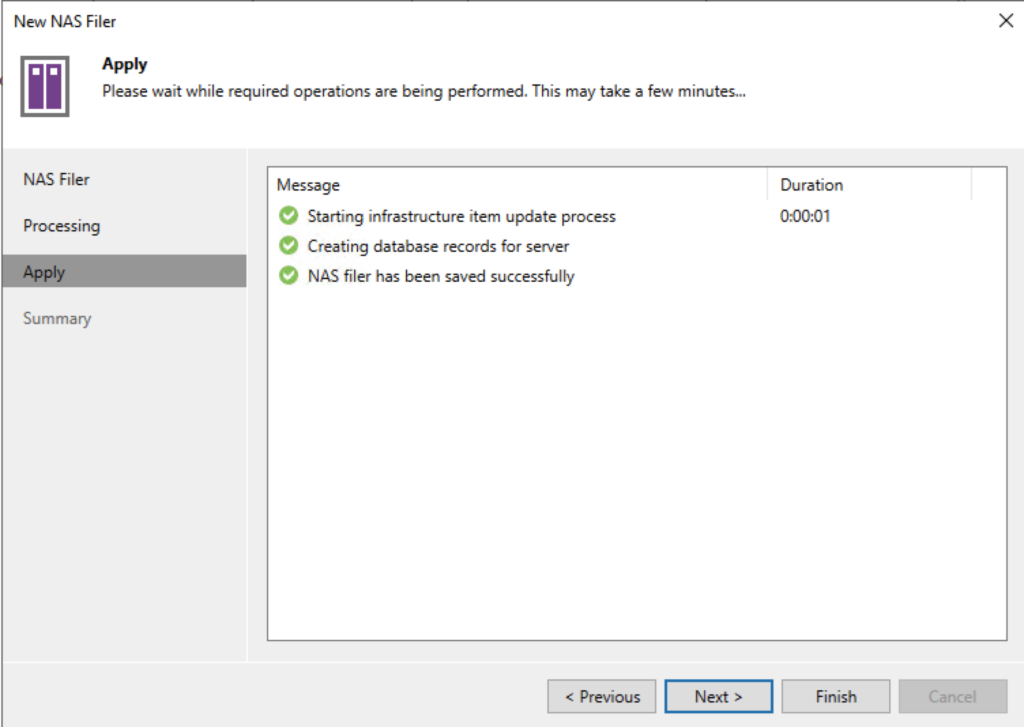1024x727 pixels.
Task: Click green check beside Starting infrastructure item update
Action: pyautogui.click(x=289, y=216)
